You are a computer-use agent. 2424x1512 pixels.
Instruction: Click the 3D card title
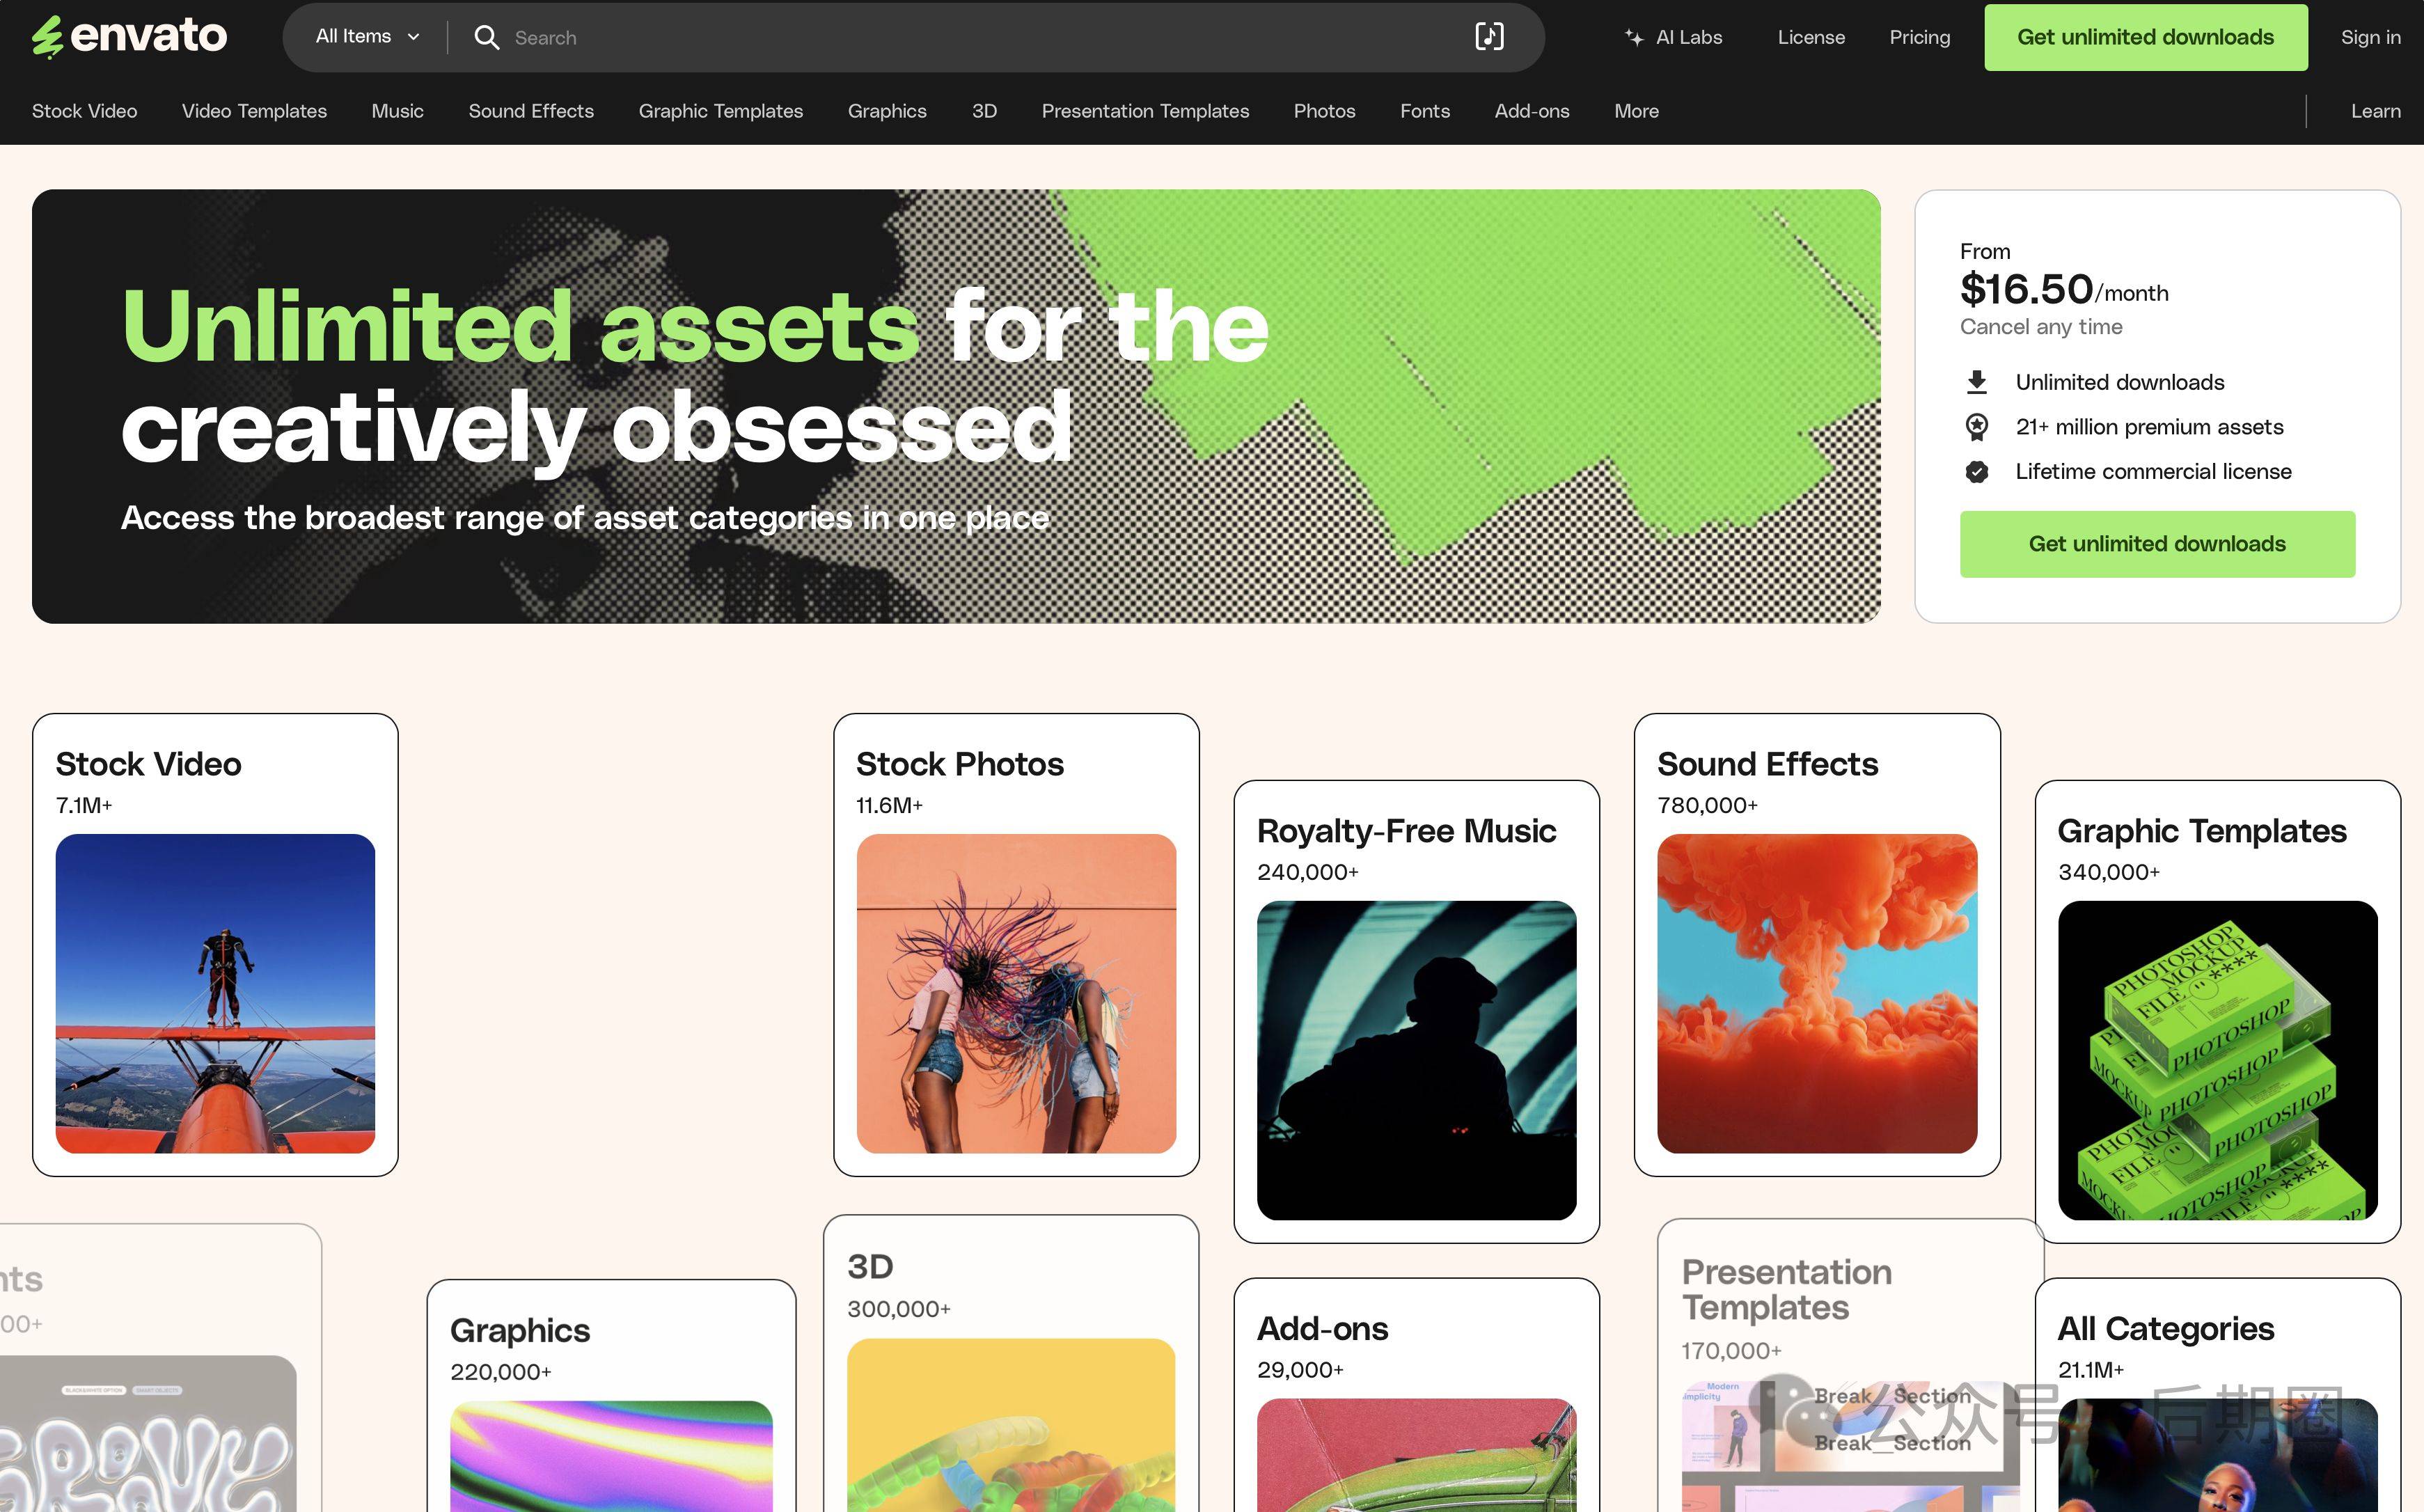click(x=870, y=1266)
